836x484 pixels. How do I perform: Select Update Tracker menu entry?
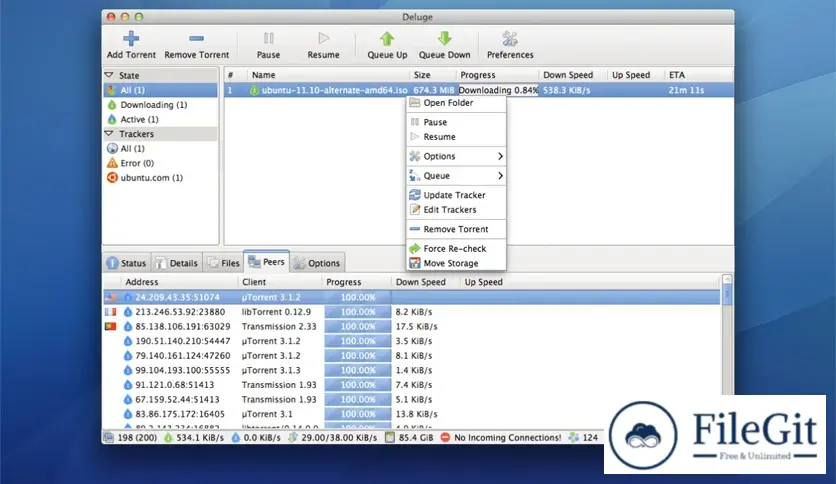click(x=456, y=195)
